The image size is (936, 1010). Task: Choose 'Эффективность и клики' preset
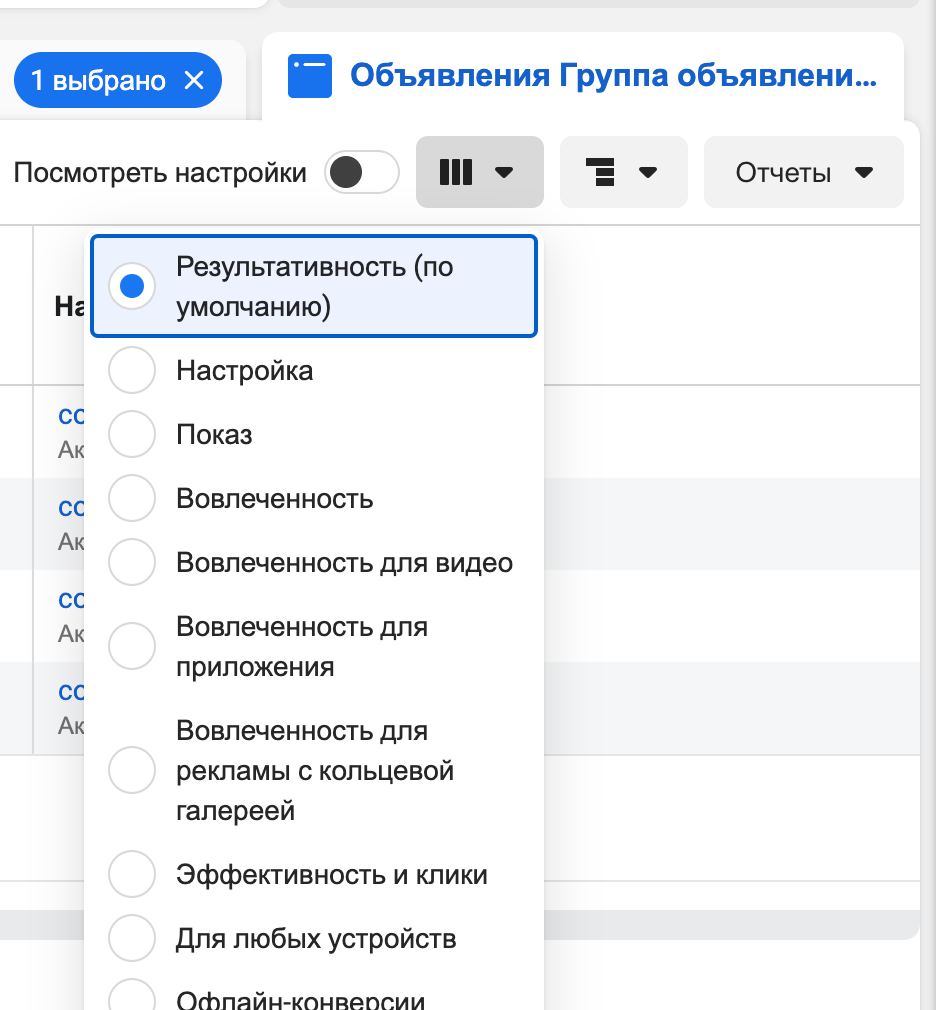[132, 875]
